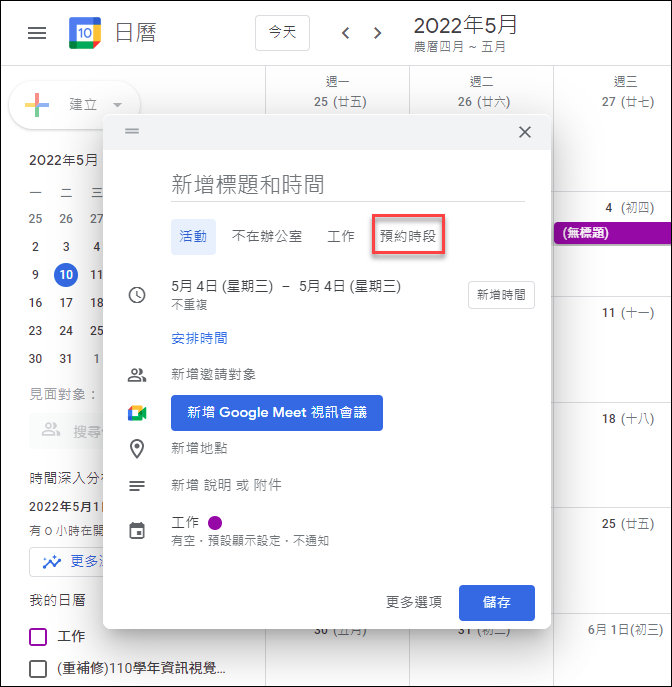Click the 新增地點 field
672x687 pixels.
(199, 448)
